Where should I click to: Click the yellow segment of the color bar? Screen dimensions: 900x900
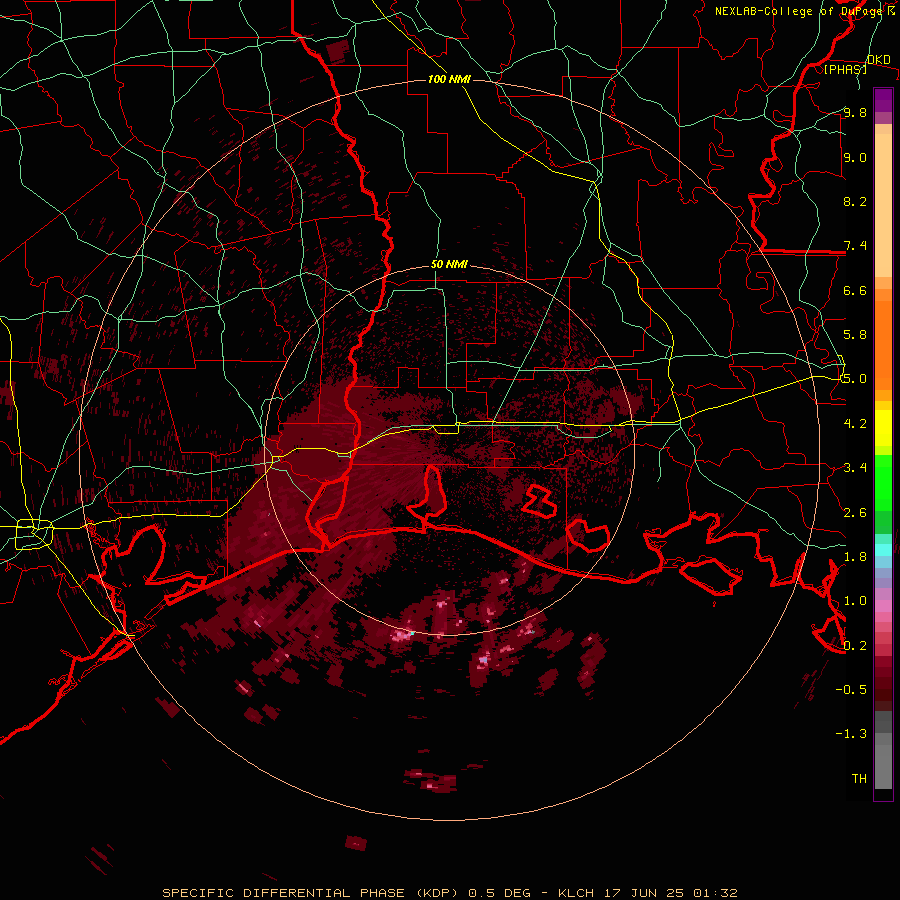(883, 428)
